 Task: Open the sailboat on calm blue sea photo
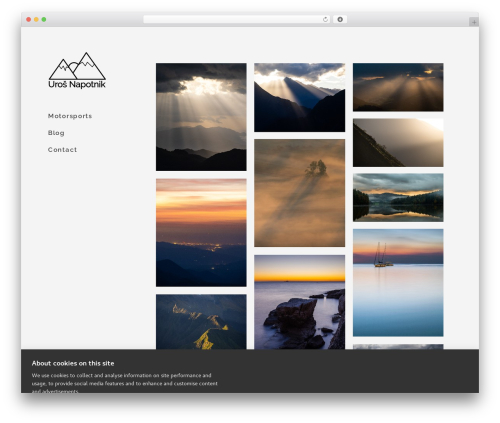coord(398,283)
